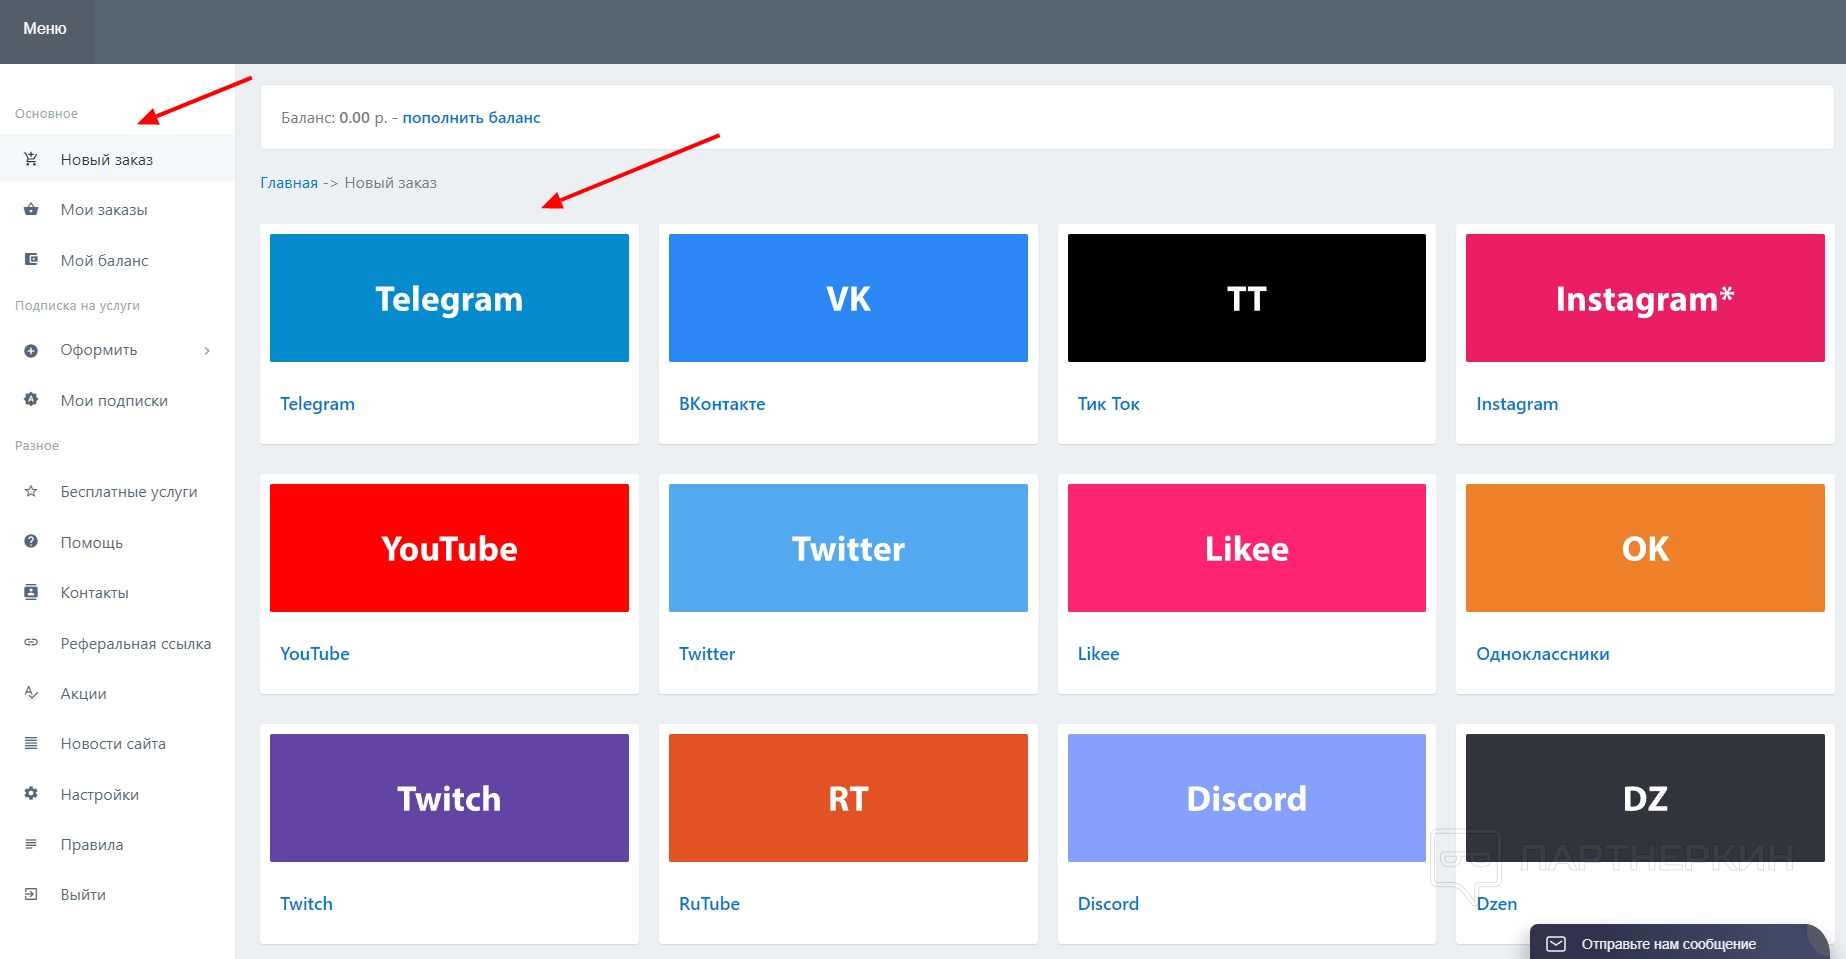The height and width of the screenshot is (959, 1846).
Task: Select the orange-red RT service banner
Action: (x=848, y=798)
